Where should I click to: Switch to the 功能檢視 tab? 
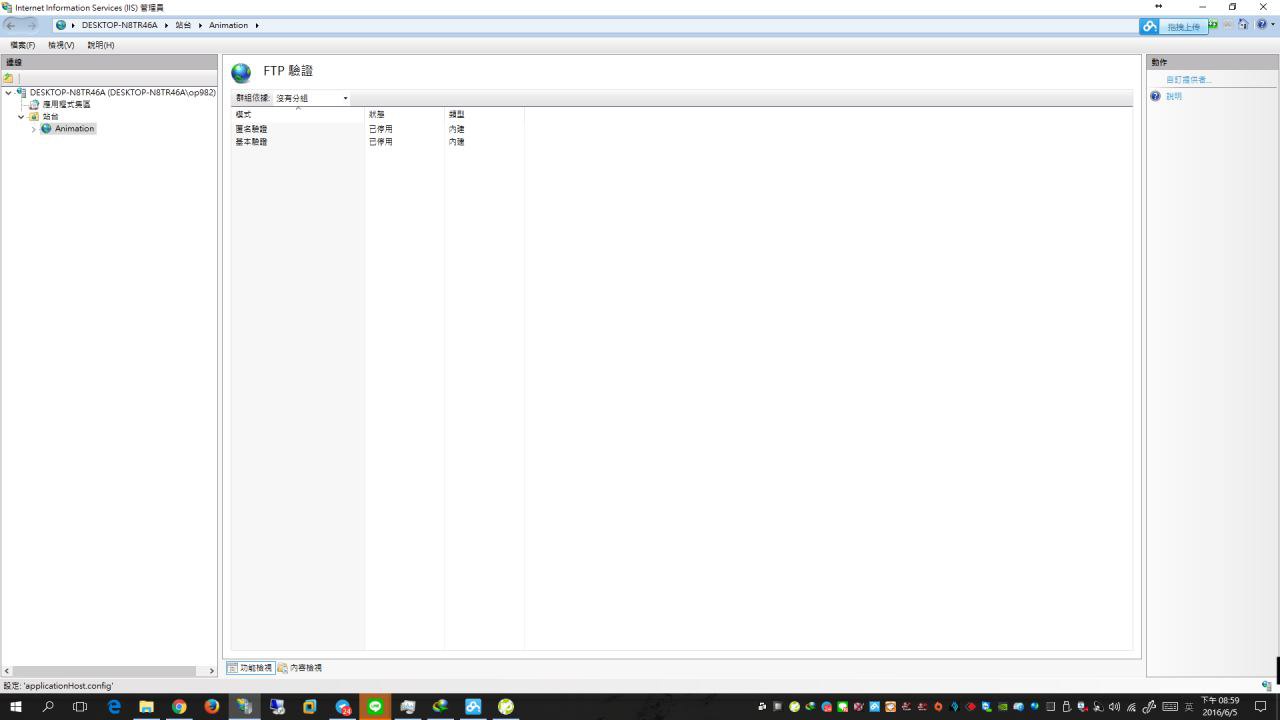[250, 668]
